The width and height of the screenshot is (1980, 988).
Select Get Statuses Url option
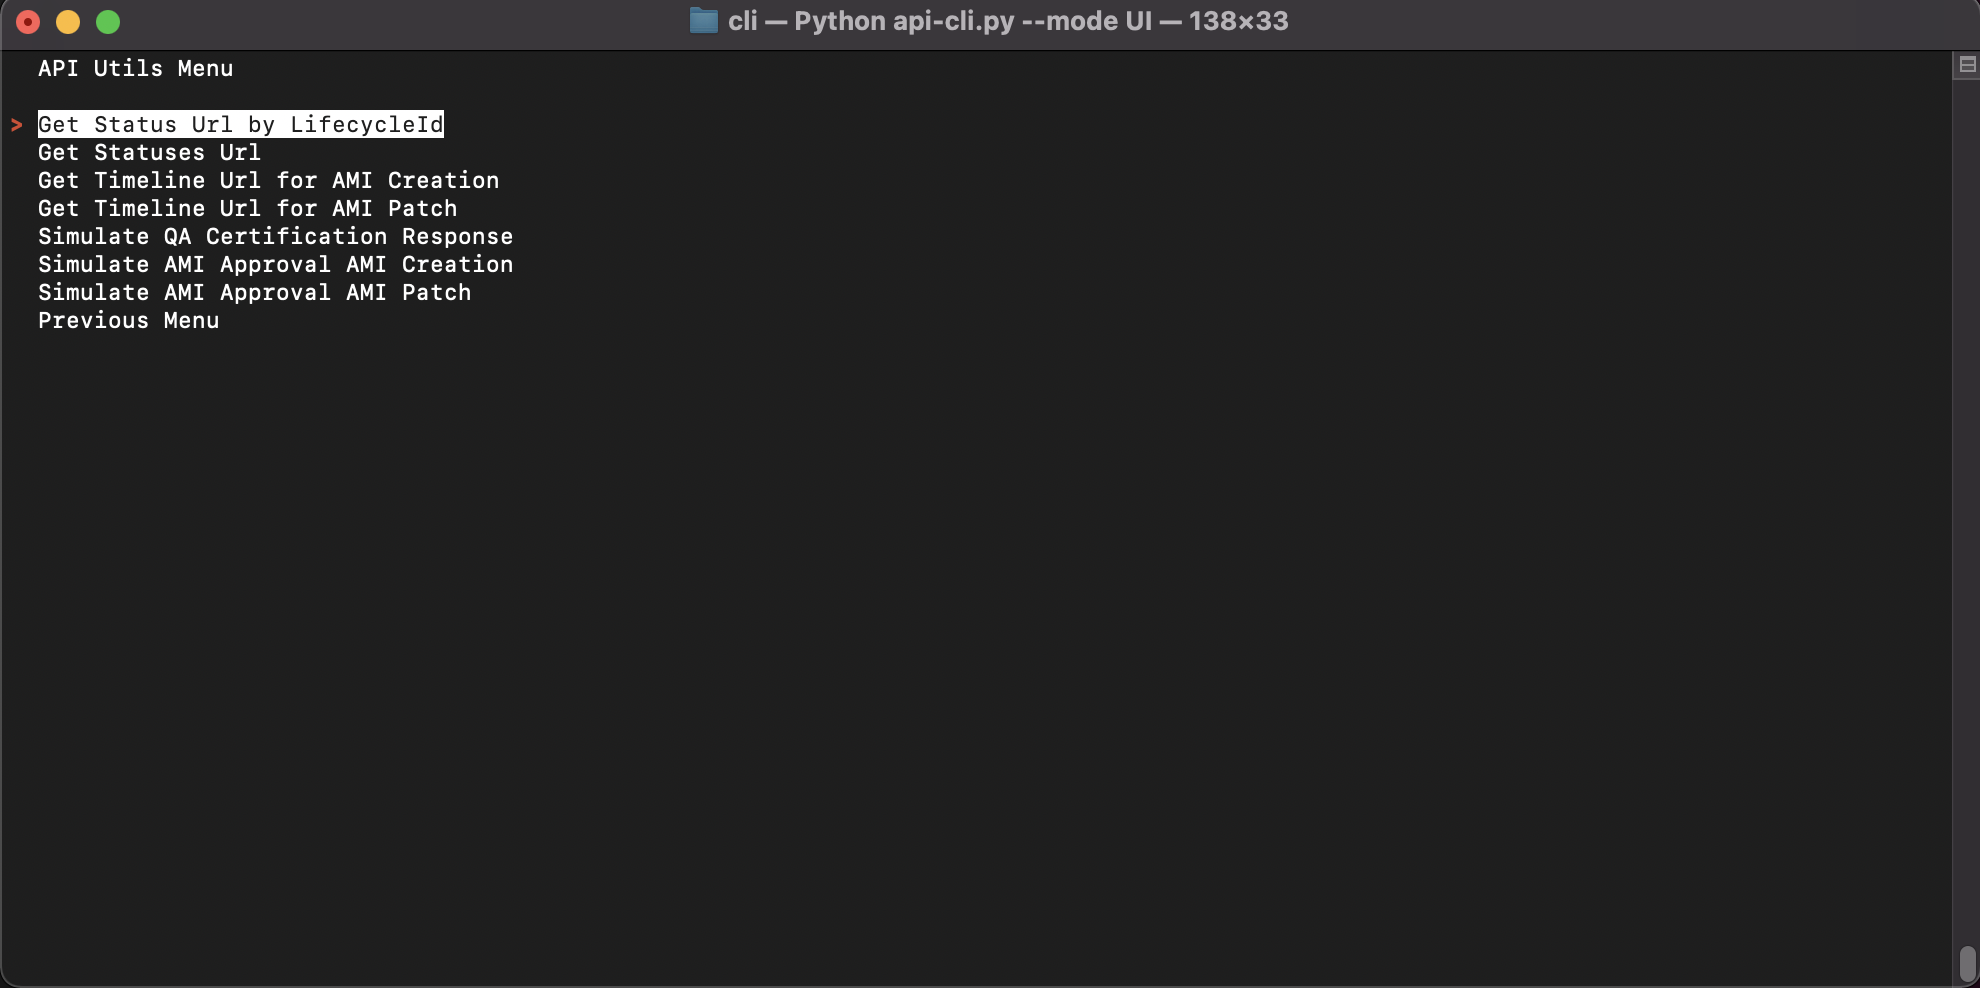(149, 152)
